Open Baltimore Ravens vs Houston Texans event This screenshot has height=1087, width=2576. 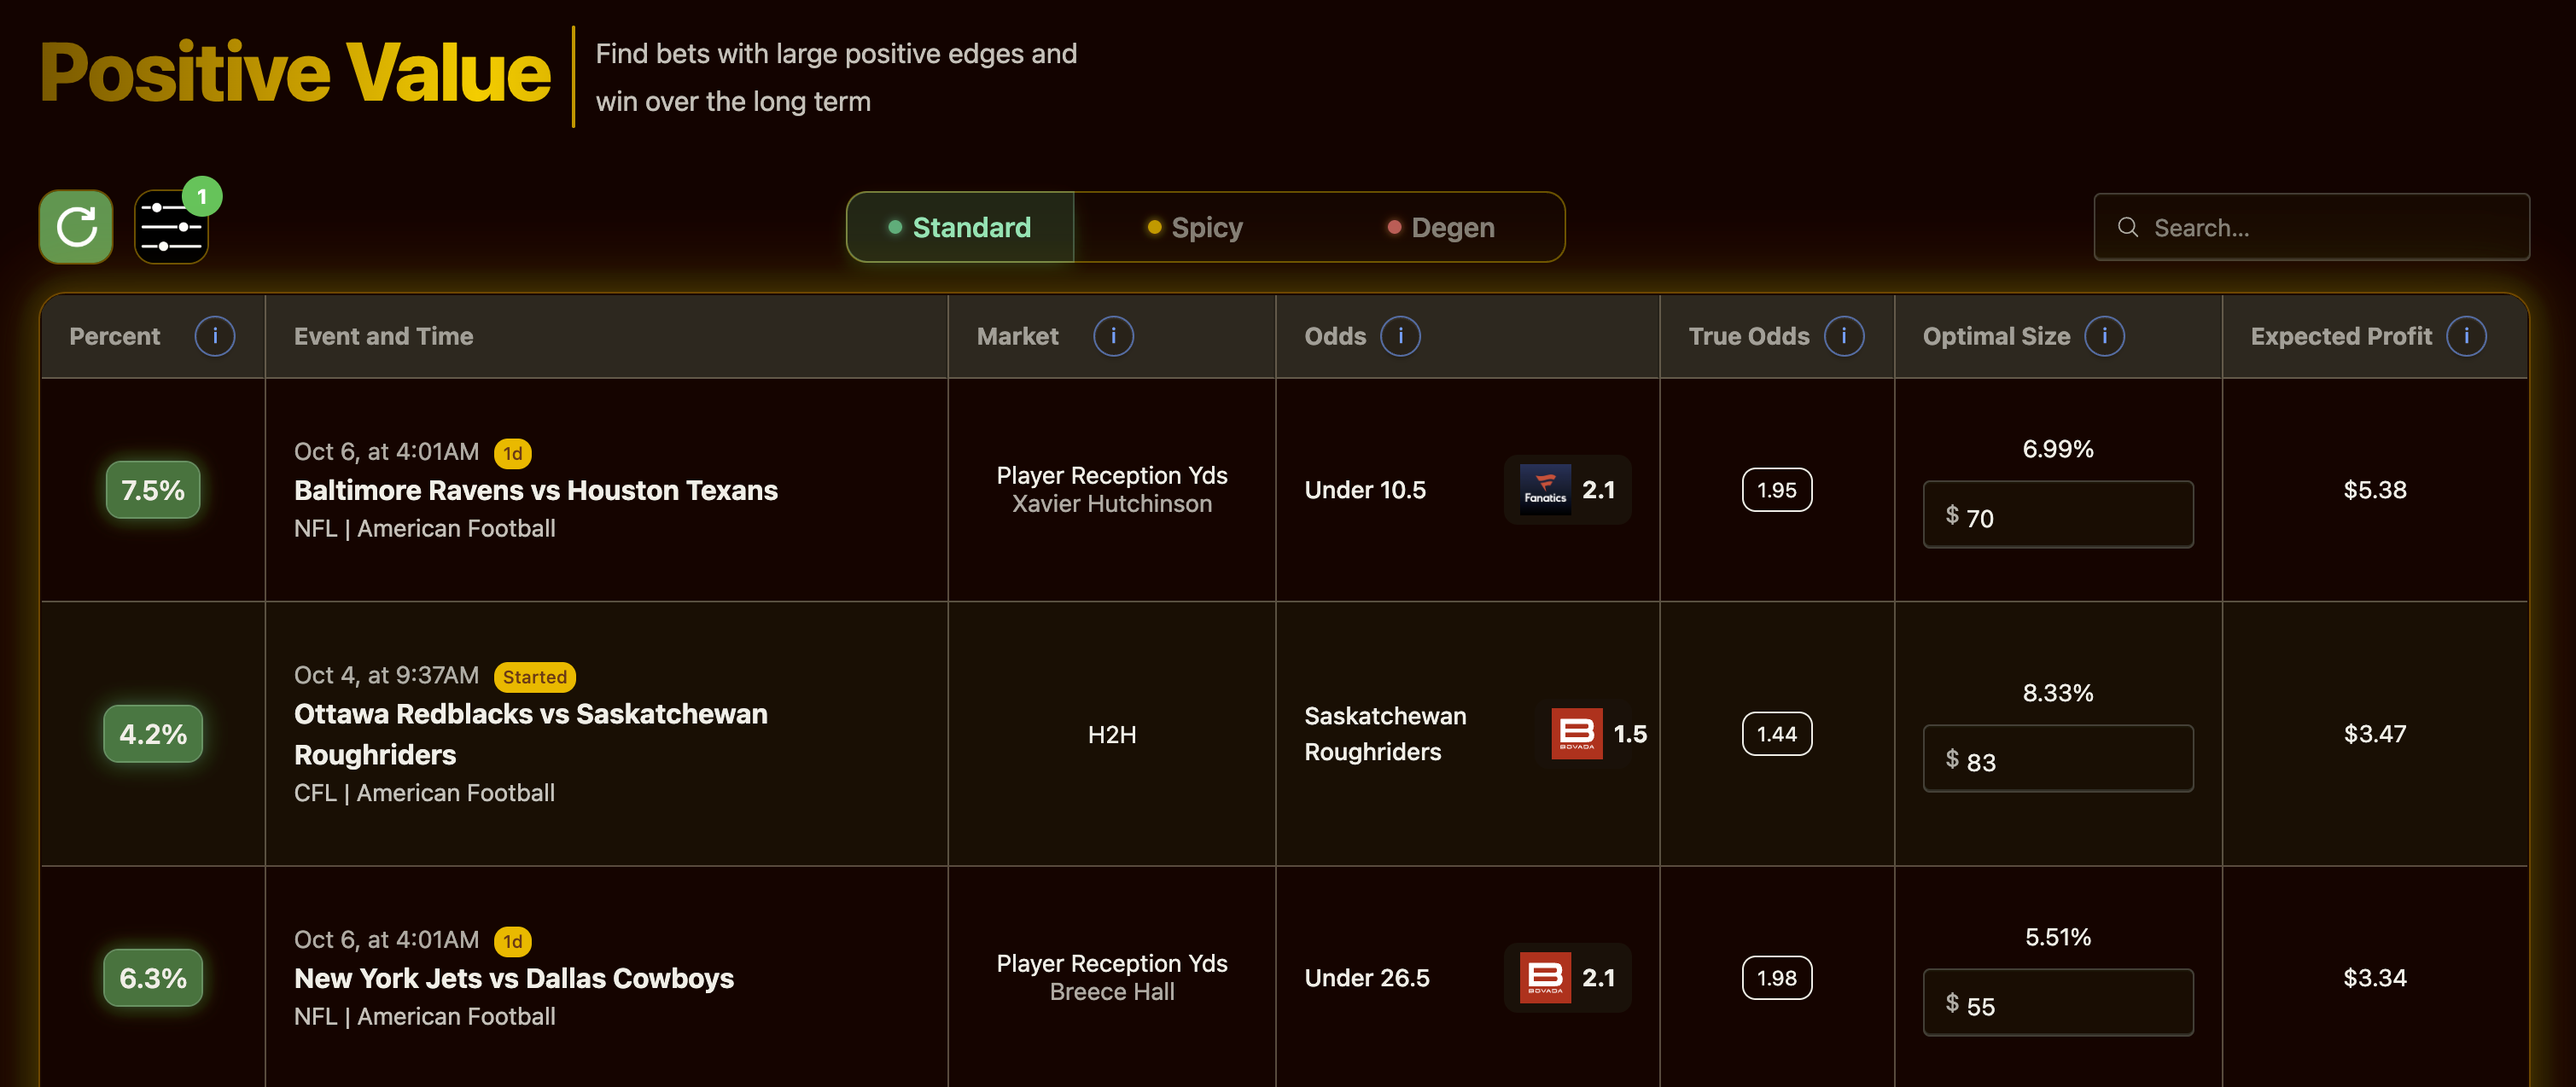pyautogui.click(x=535, y=490)
